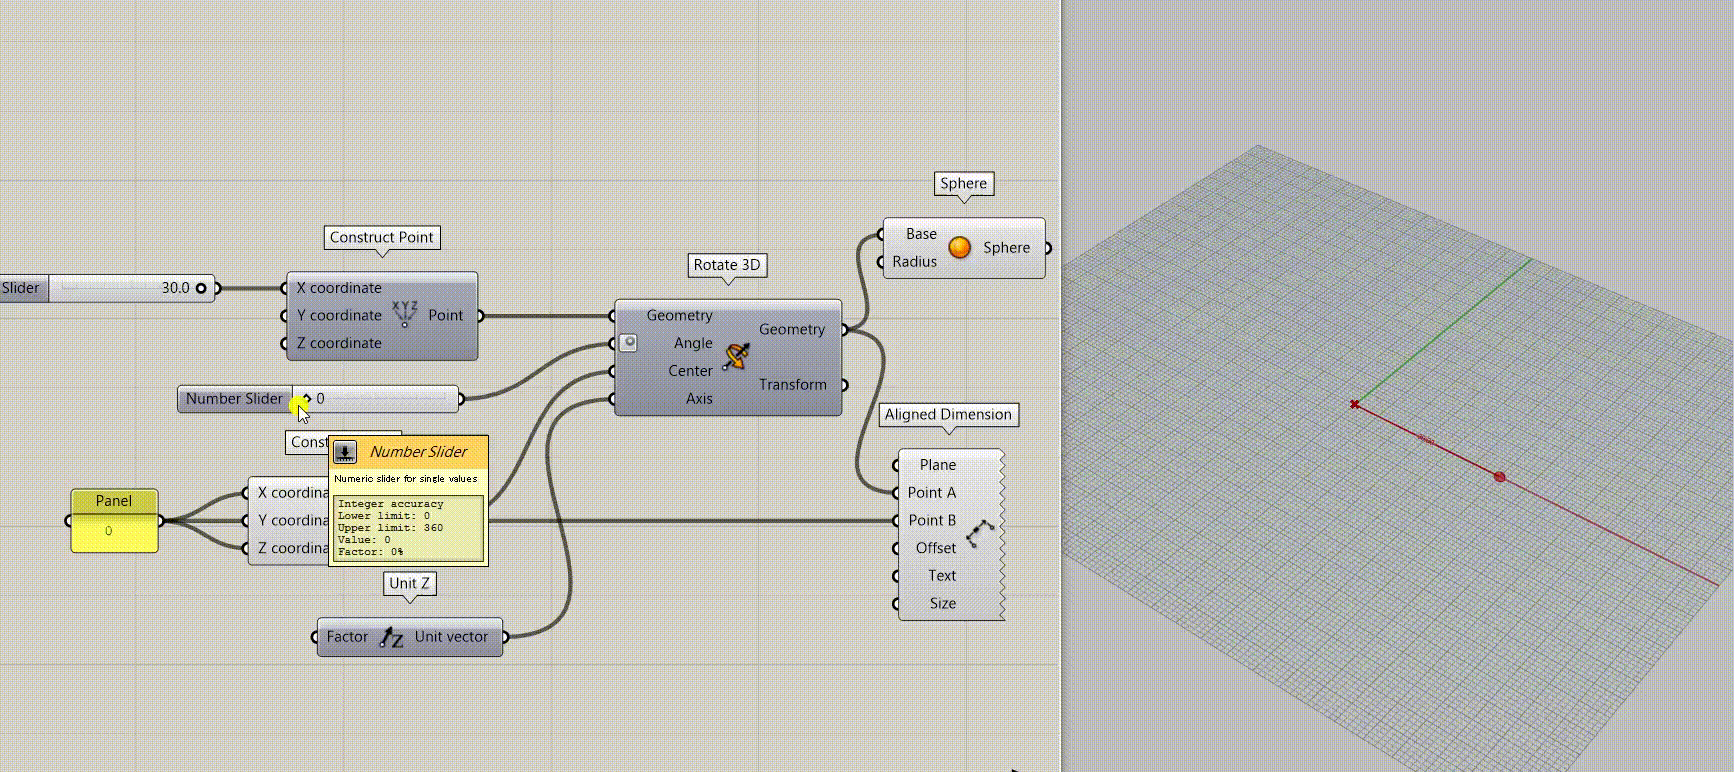The width and height of the screenshot is (1734, 772).
Task: Click the Axis input of Rotate 3D
Action: point(699,399)
